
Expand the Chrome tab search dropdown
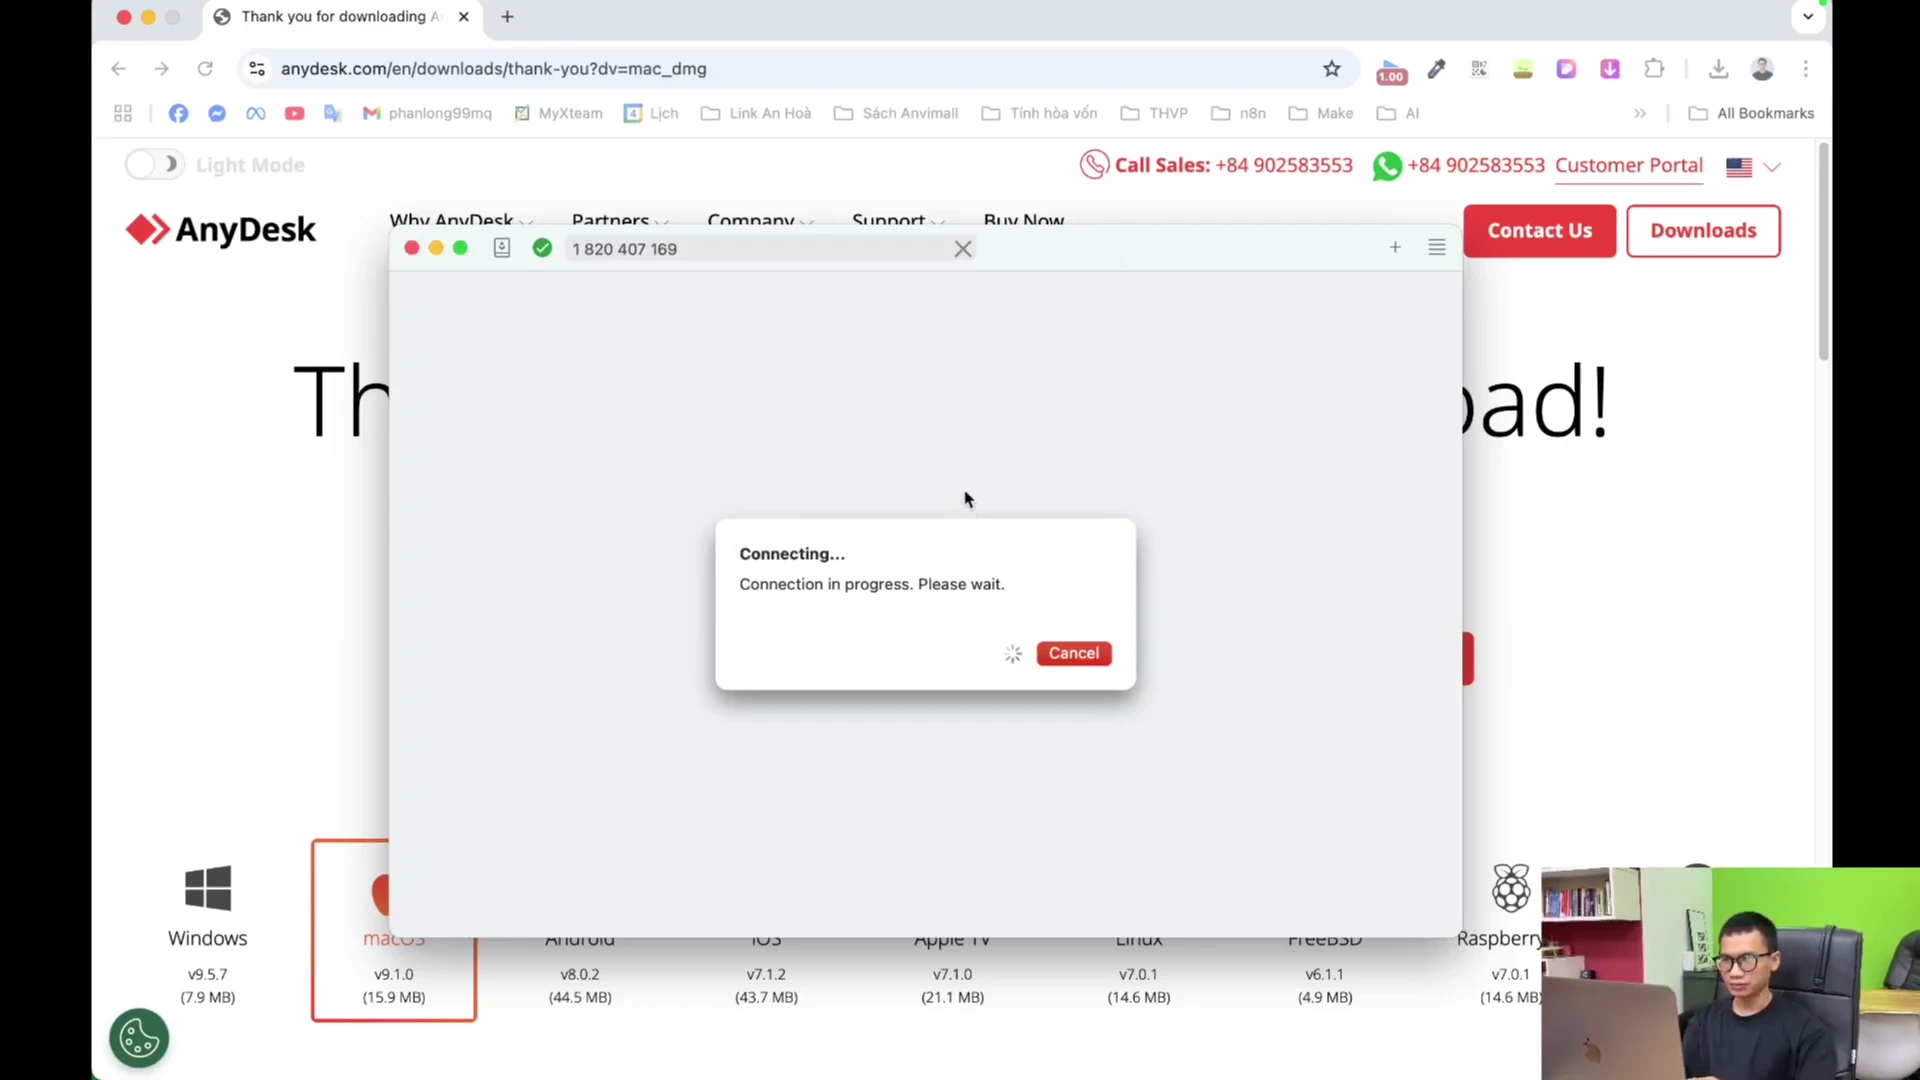pos(1808,17)
